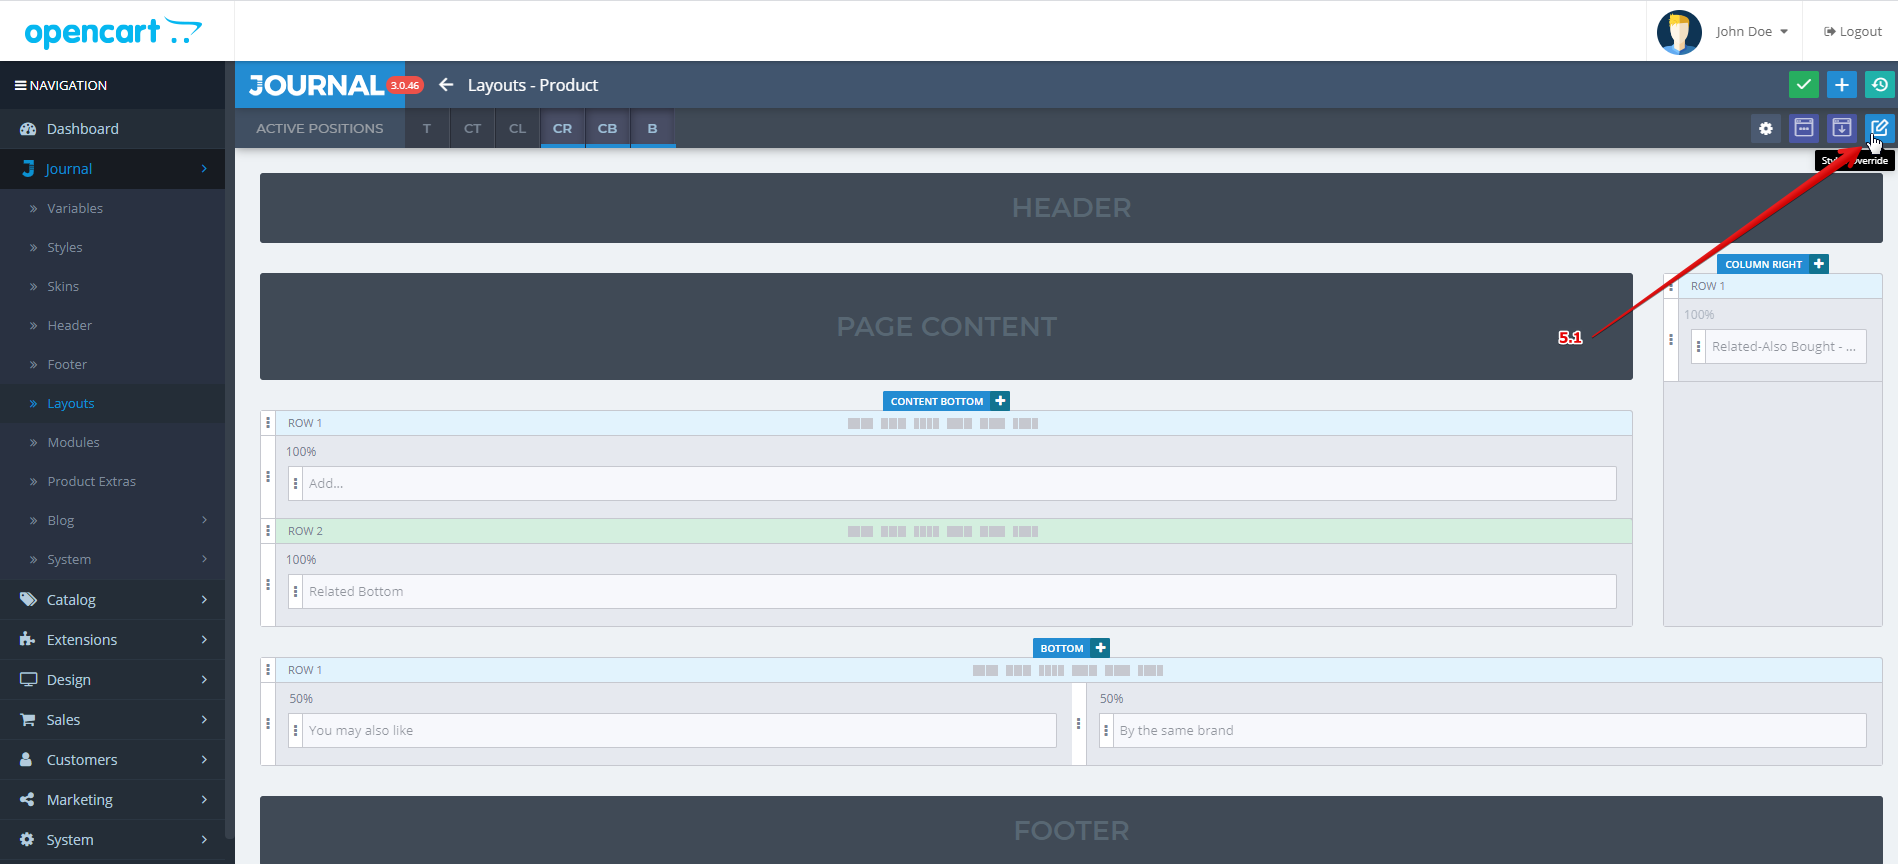Click the blue plus add-new button

point(1842,85)
